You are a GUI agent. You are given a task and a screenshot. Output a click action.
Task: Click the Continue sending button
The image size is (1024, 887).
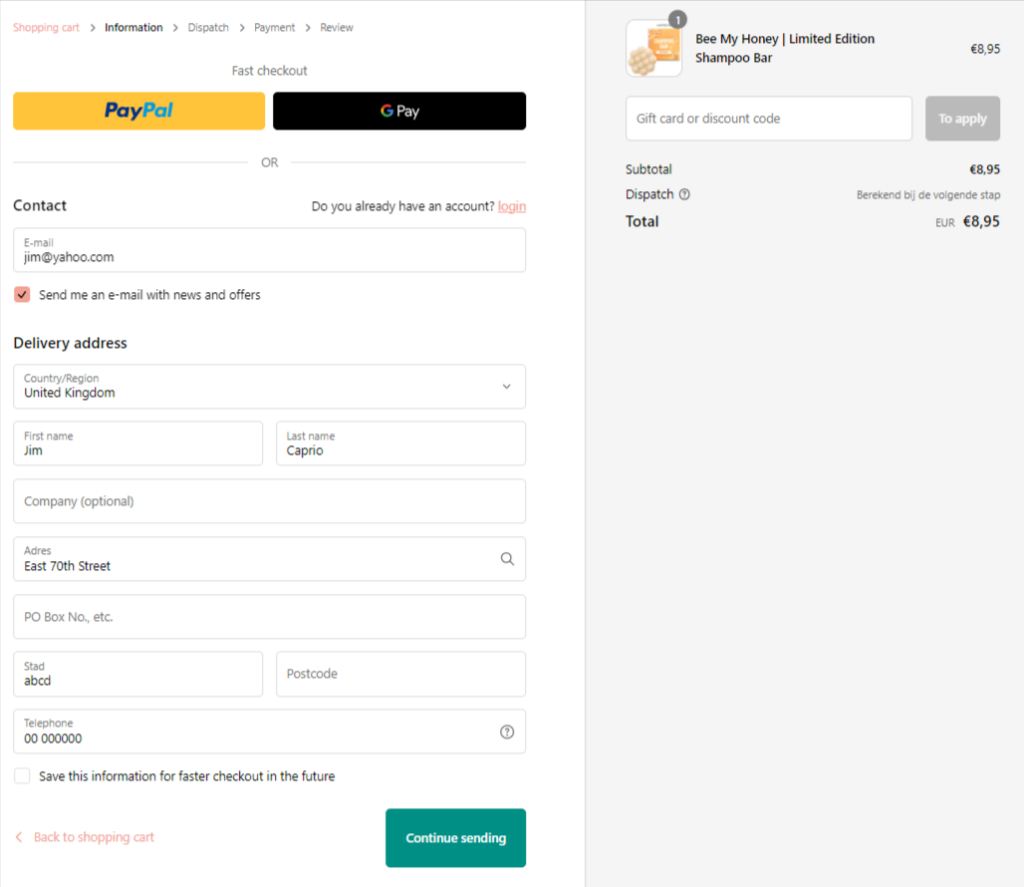click(455, 837)
